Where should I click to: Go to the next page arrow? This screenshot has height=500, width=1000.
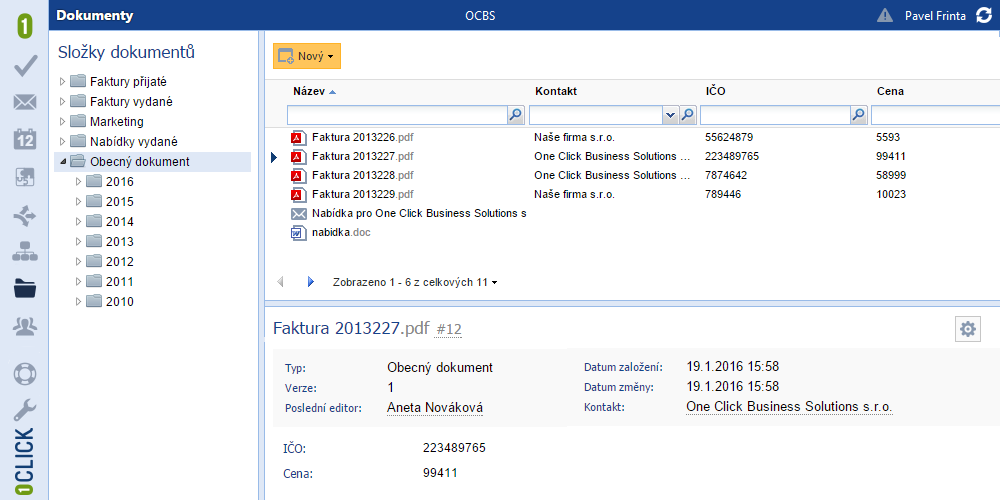(x=311, y=281)
